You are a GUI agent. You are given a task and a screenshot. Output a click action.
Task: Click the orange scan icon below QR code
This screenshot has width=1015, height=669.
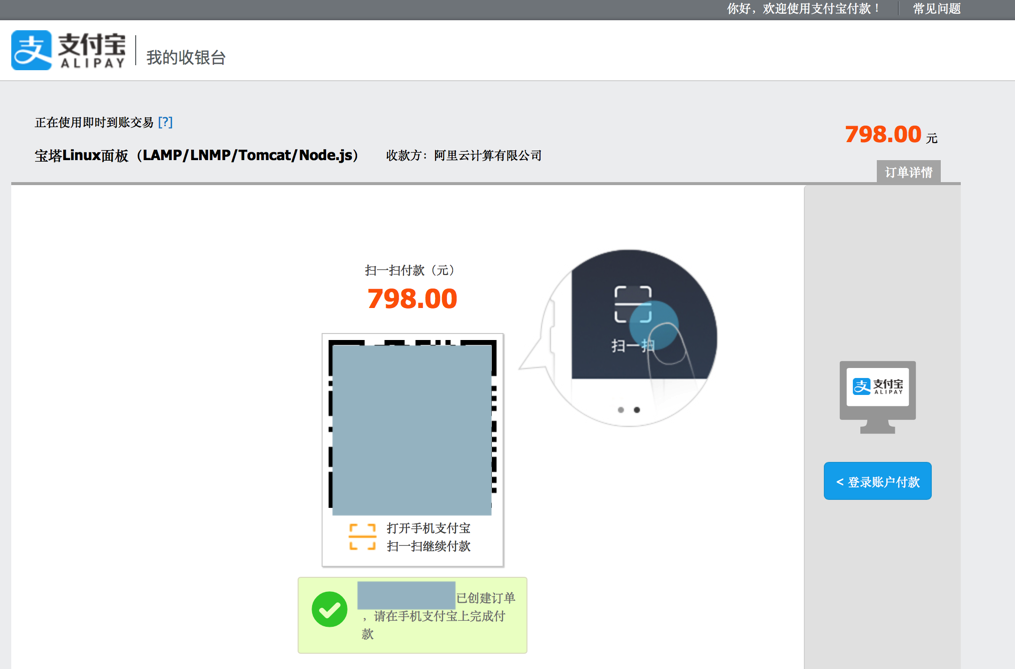(x=362, y=537)
